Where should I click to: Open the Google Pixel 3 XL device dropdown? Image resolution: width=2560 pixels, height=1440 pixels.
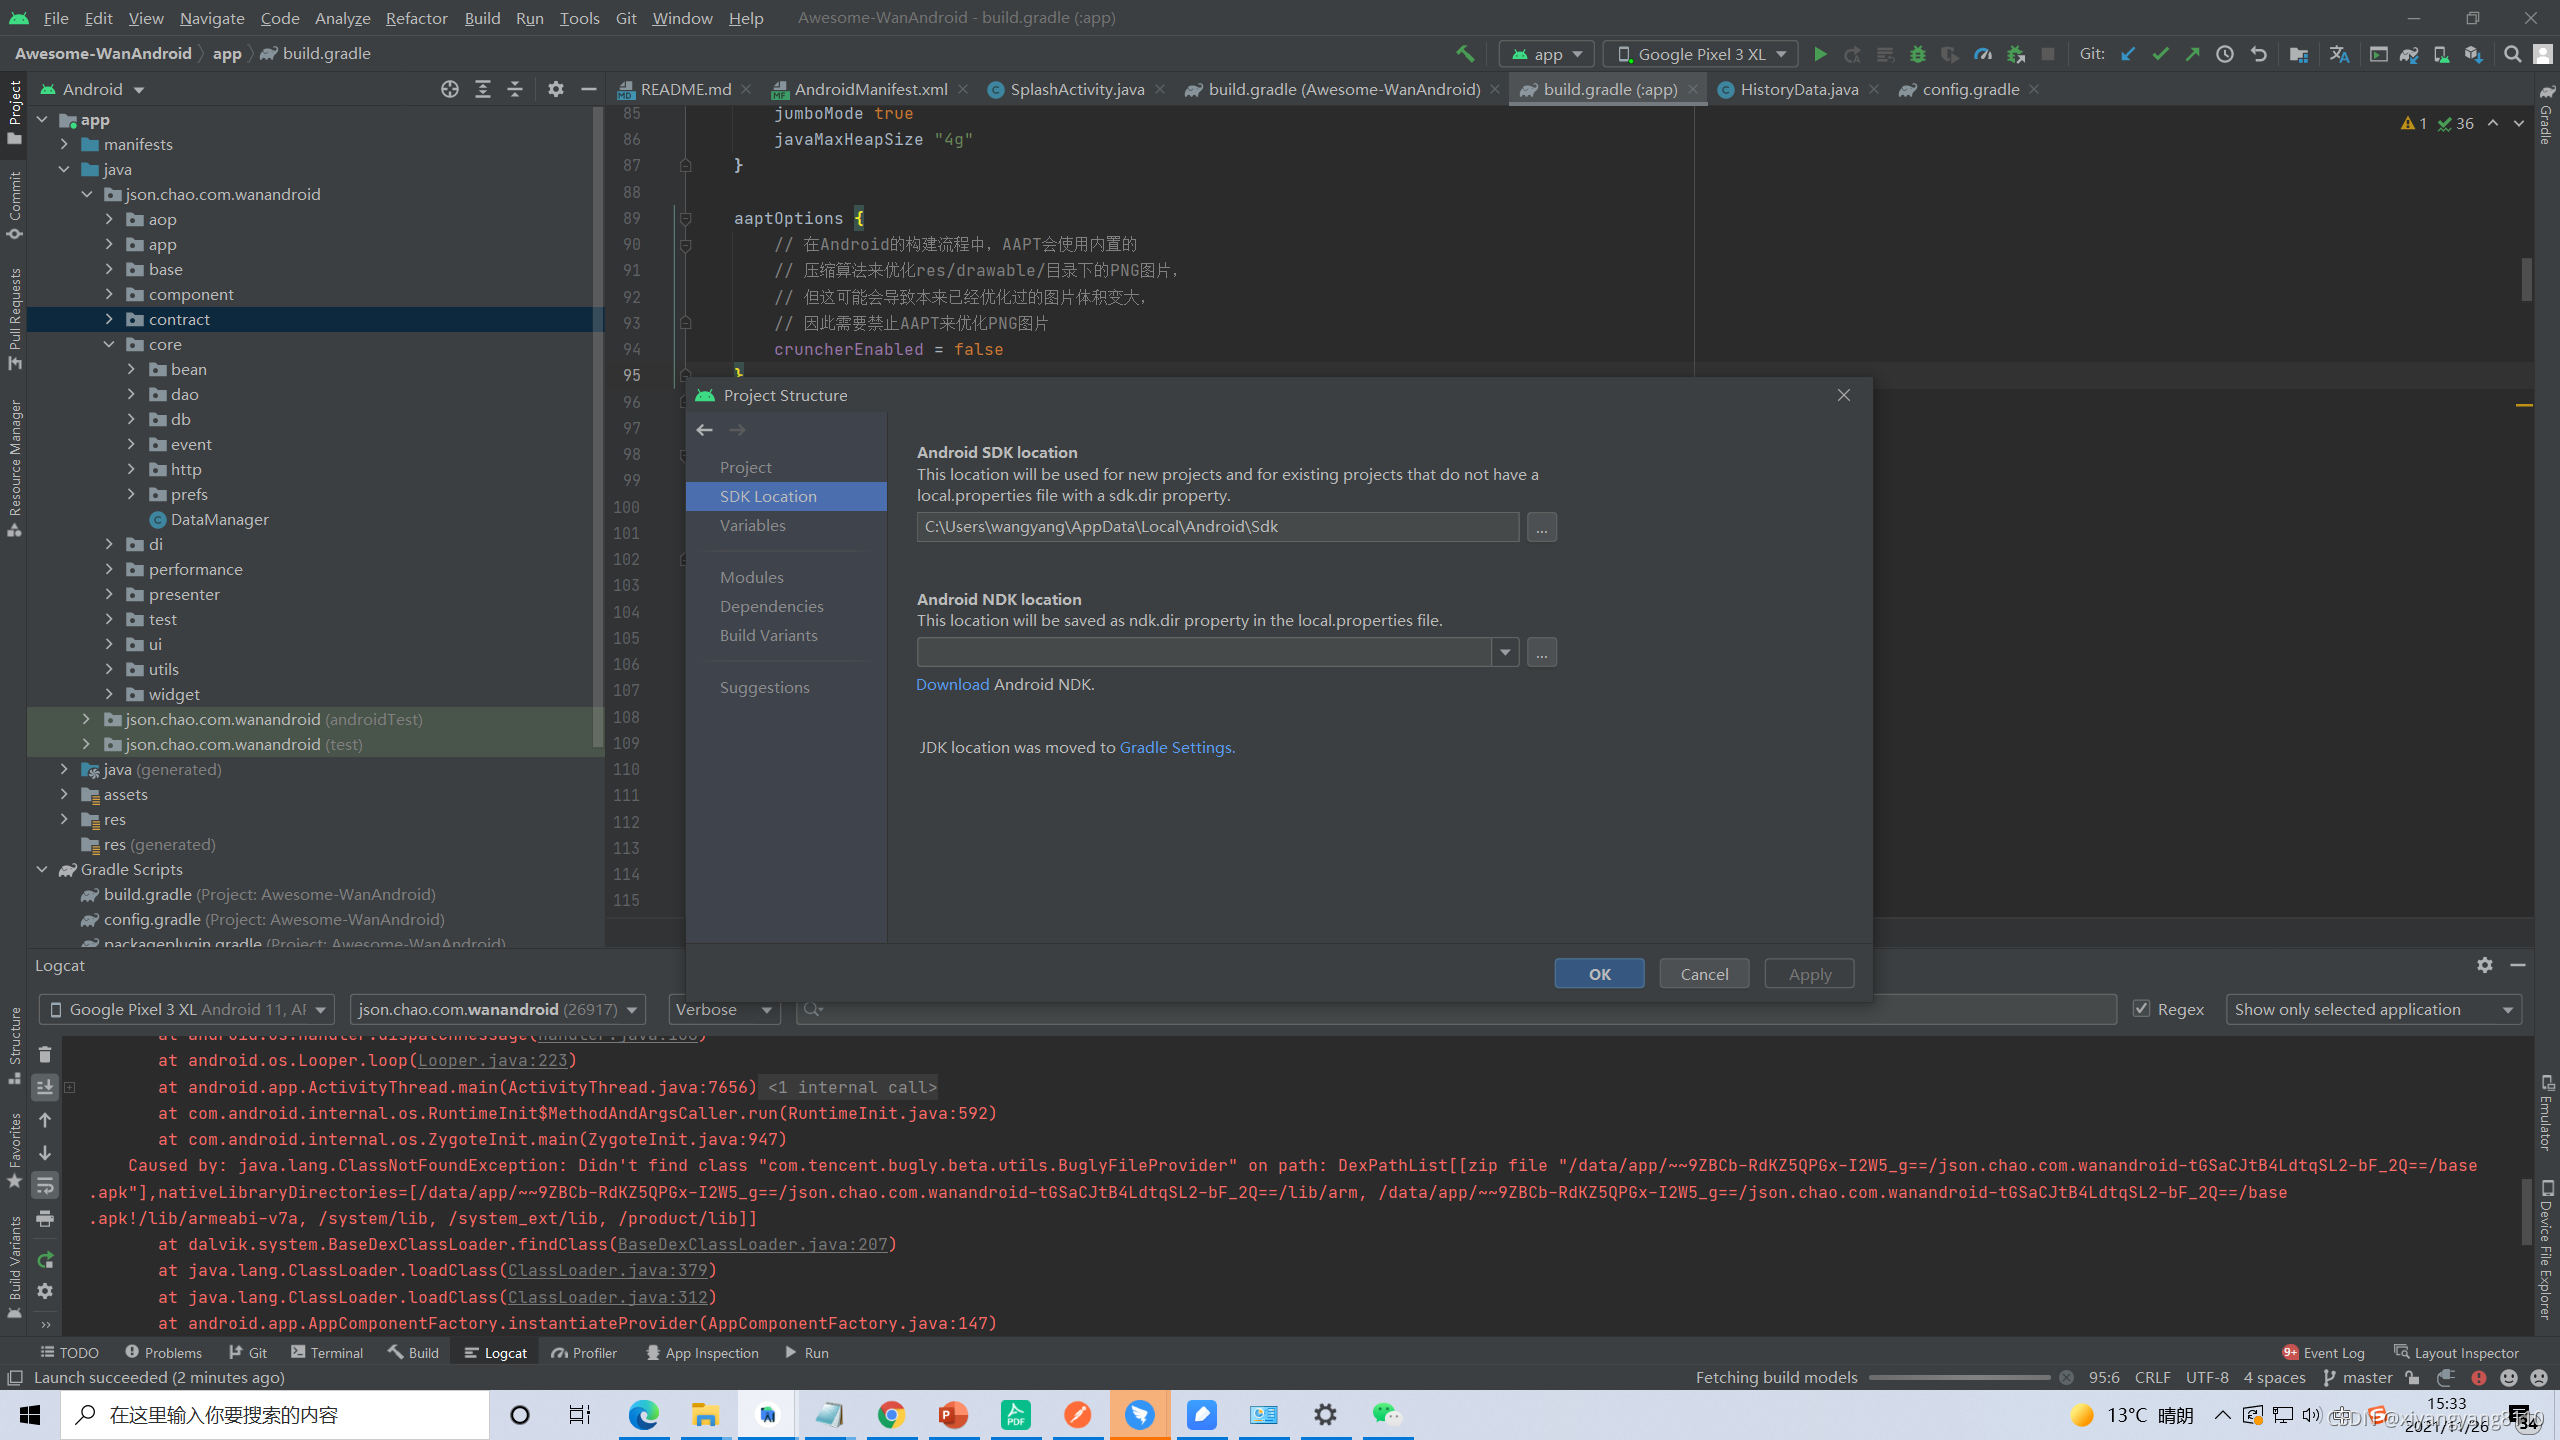185,1009
